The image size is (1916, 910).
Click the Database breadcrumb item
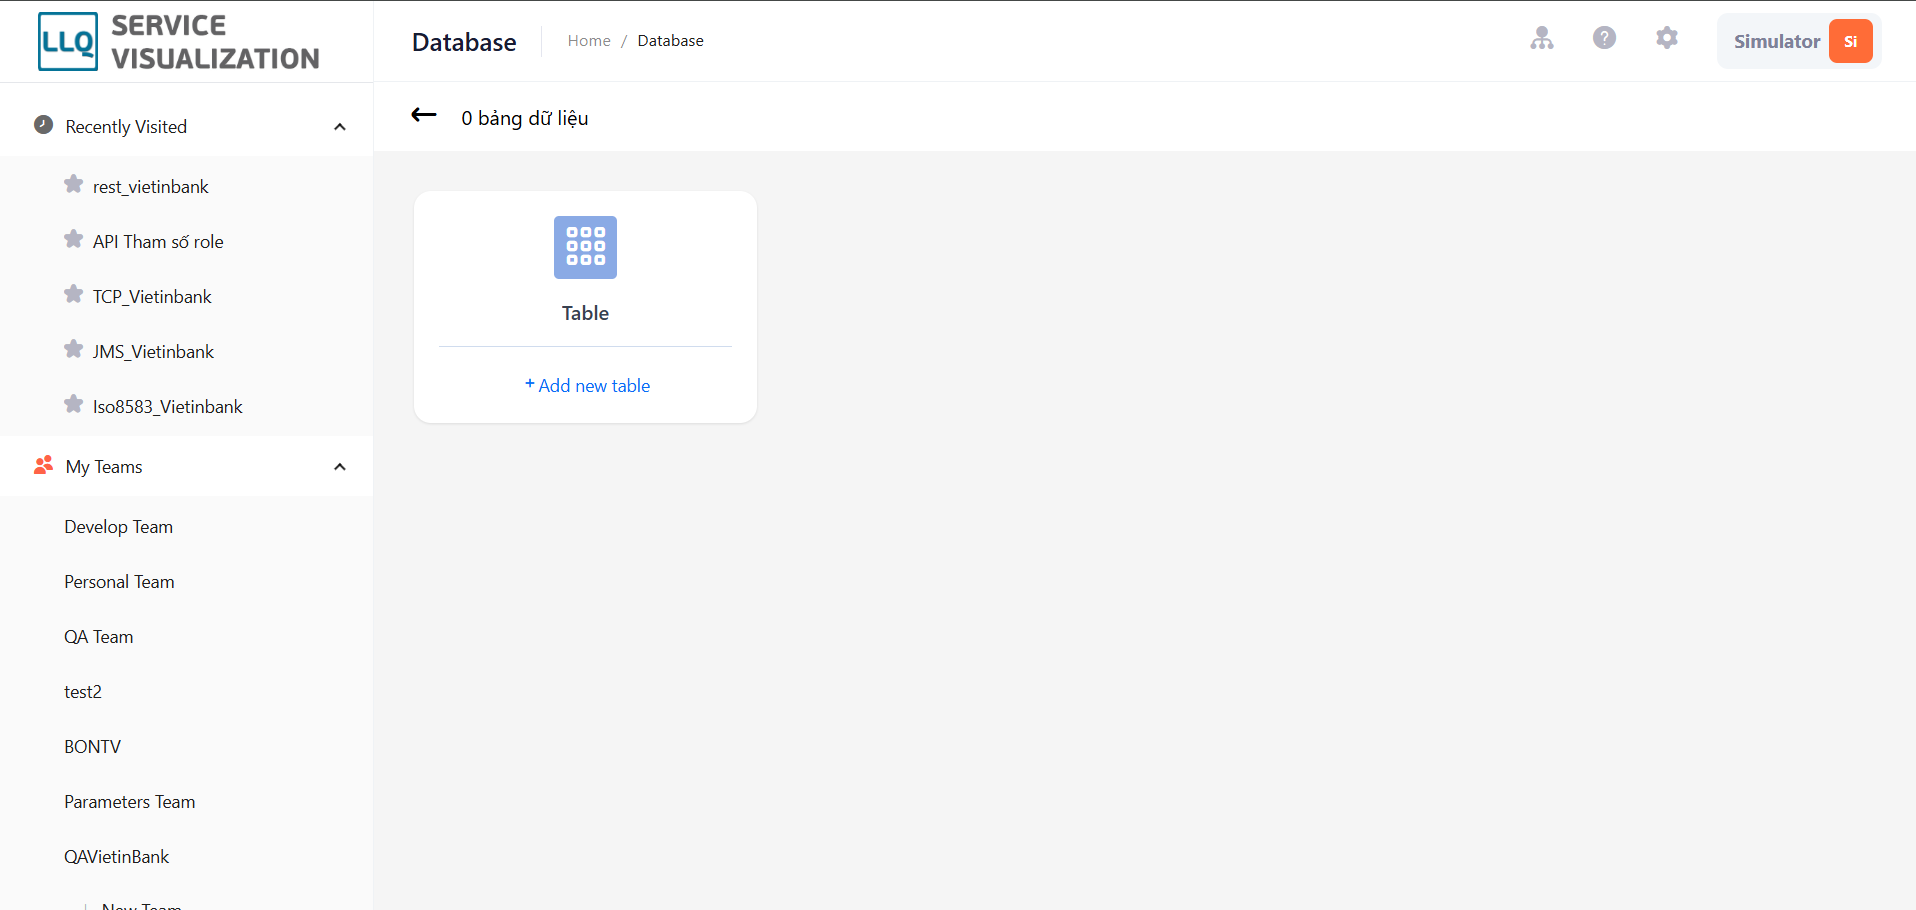pyautogui.click(x=670, y=41)
